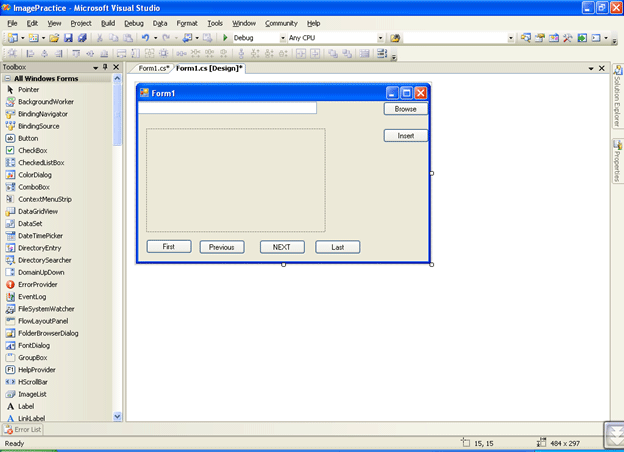Open the File menu
The width and height of the screenshot is (624, 452).
[12, 23]
